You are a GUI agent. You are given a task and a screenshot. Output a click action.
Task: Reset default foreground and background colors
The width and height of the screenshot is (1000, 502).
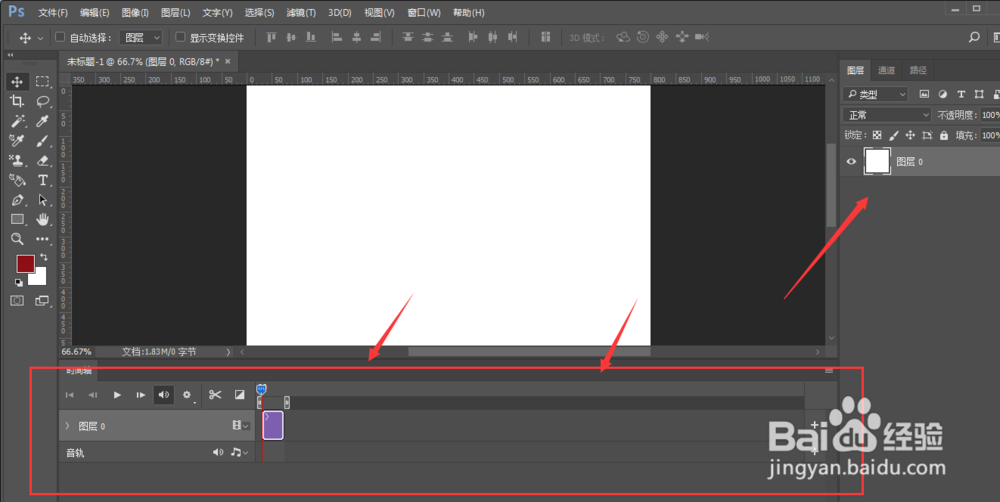click(x=18, y=283)
